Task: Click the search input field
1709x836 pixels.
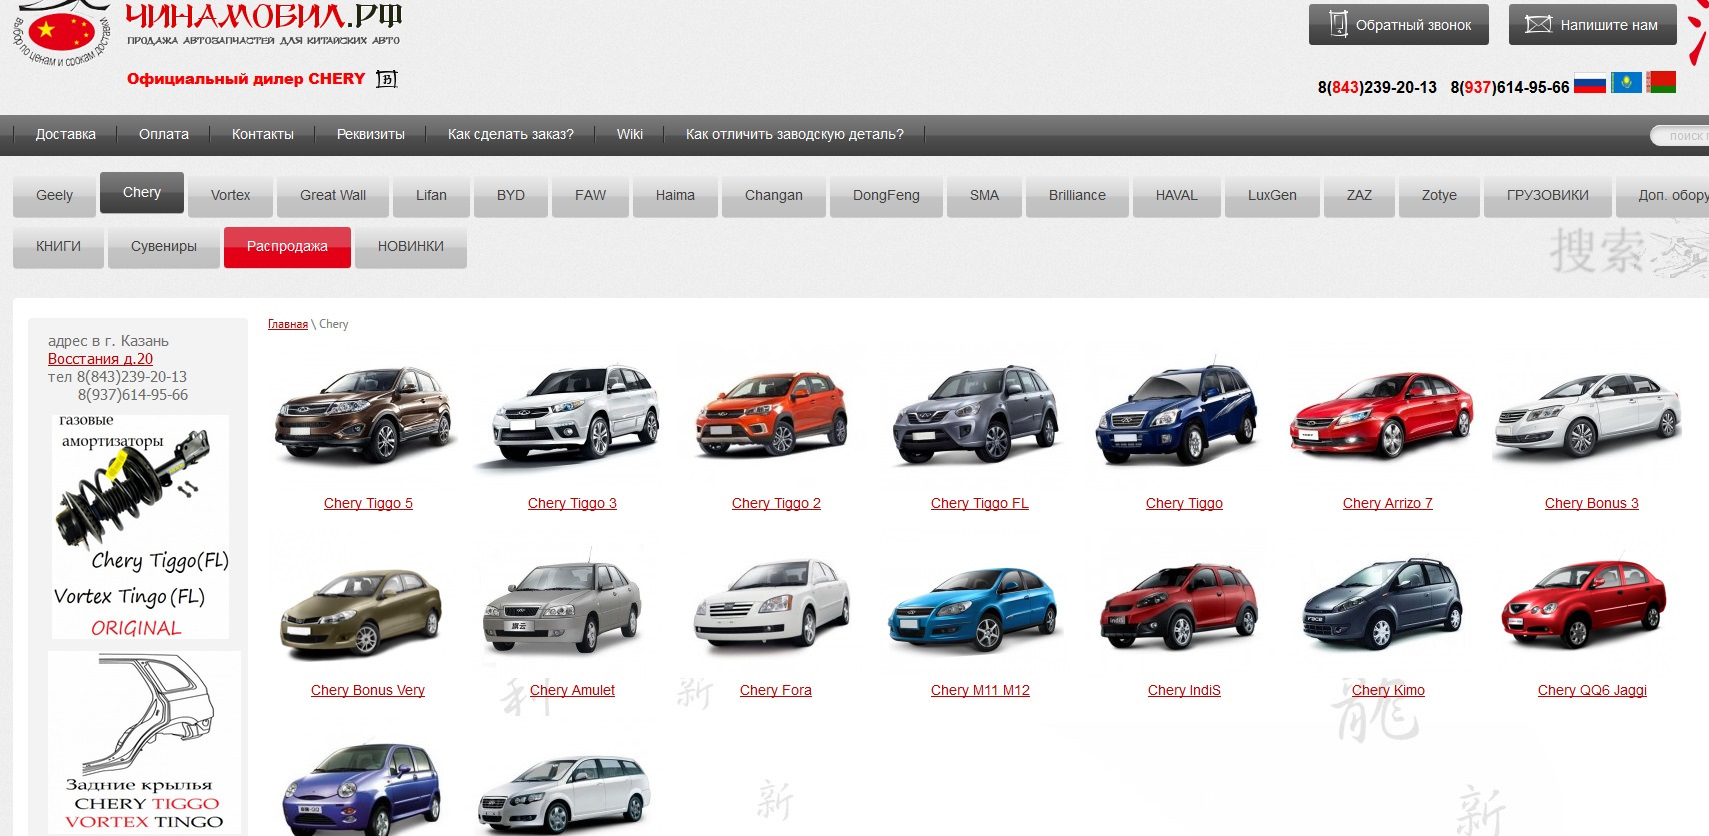Action: click(x=1680, y=136)
